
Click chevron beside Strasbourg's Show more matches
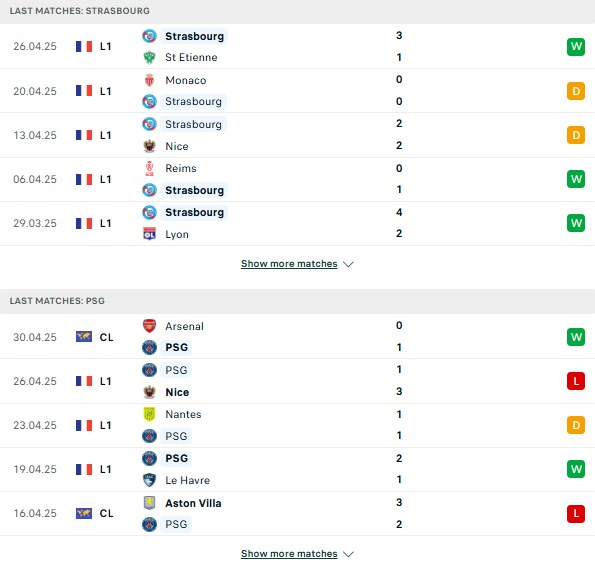(x=348, y=264)
